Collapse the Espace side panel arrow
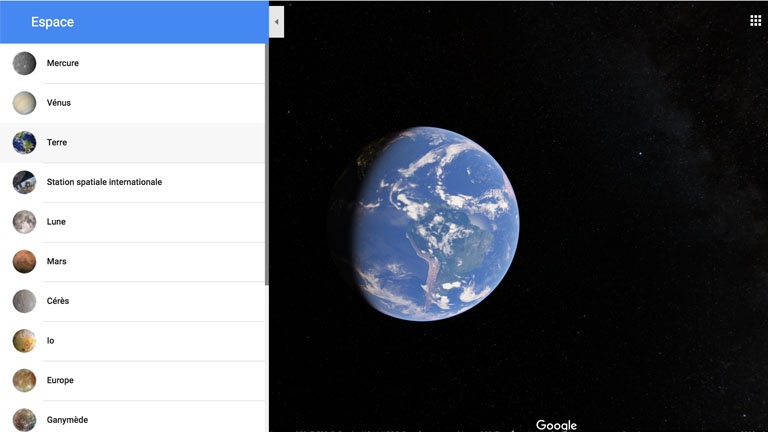 coord(276,22)
